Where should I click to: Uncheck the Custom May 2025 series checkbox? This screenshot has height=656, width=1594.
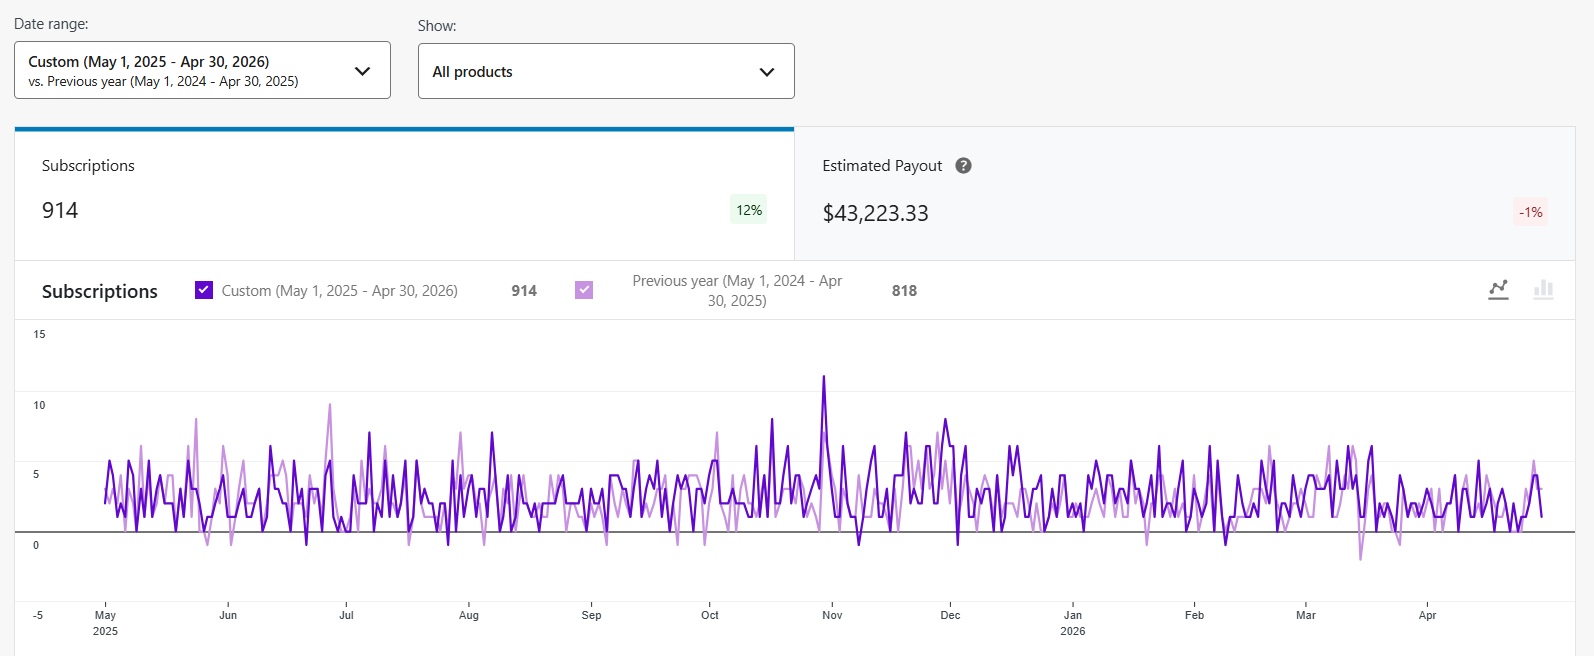[204, 290]
